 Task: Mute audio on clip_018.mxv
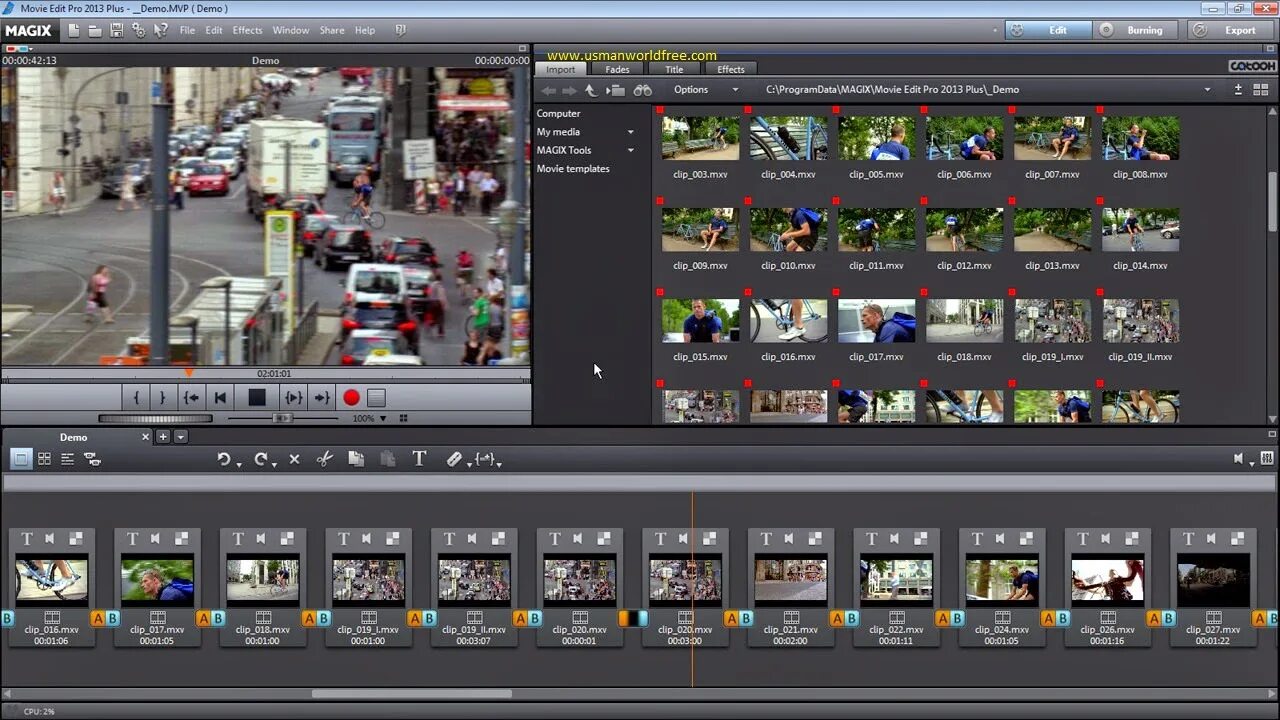pyautogui.click(x=260, y=538)
